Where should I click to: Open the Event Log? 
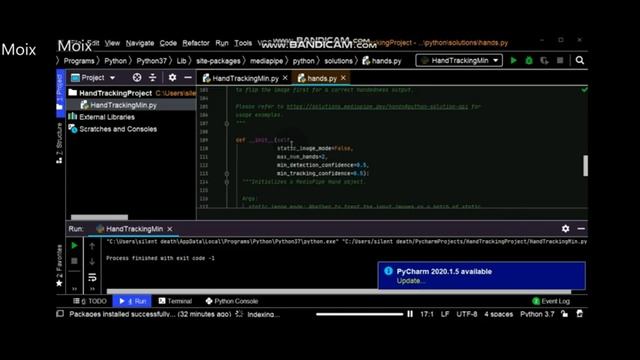click(551, 301)
